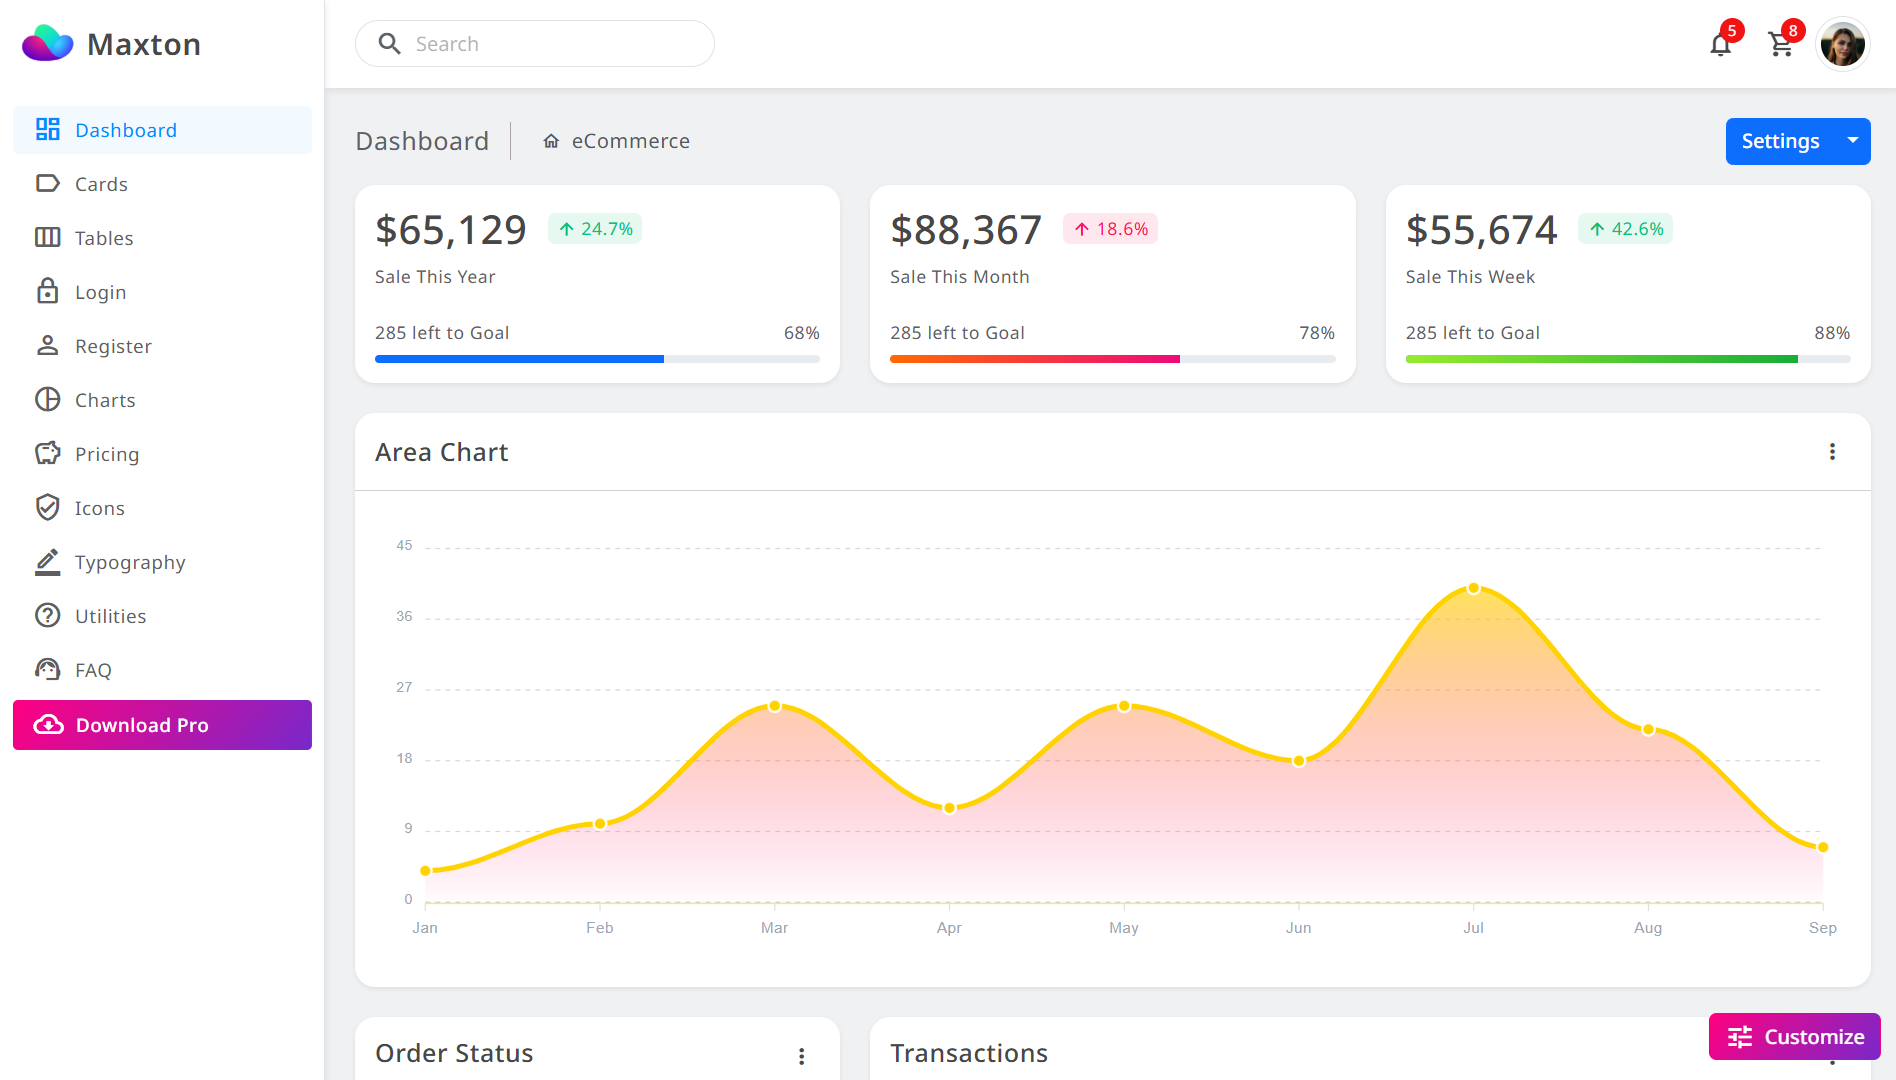Click the Customize button
This screenshot has width=1896, height=1080.
click(1794, 1036)
